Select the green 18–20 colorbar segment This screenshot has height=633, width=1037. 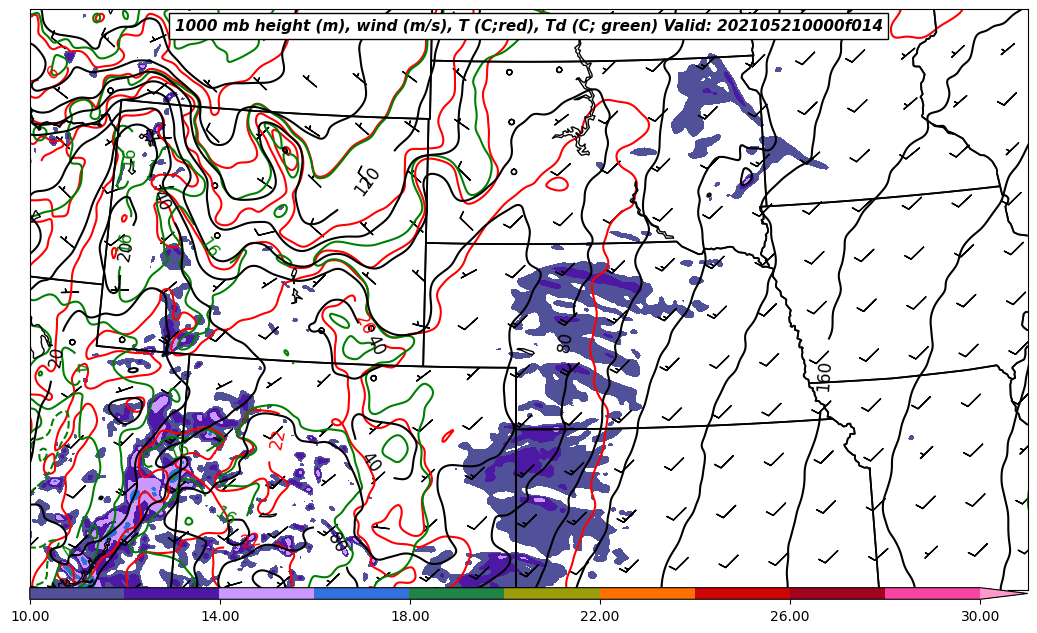pyautogui.click(x=457, y=593)
